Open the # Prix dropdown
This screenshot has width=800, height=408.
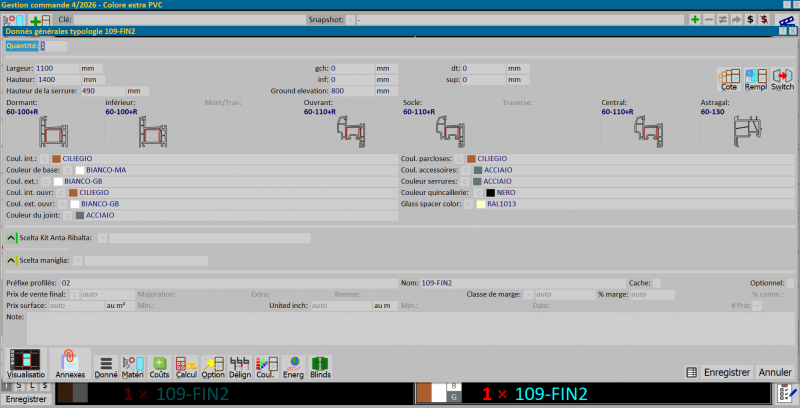[757, 306]
